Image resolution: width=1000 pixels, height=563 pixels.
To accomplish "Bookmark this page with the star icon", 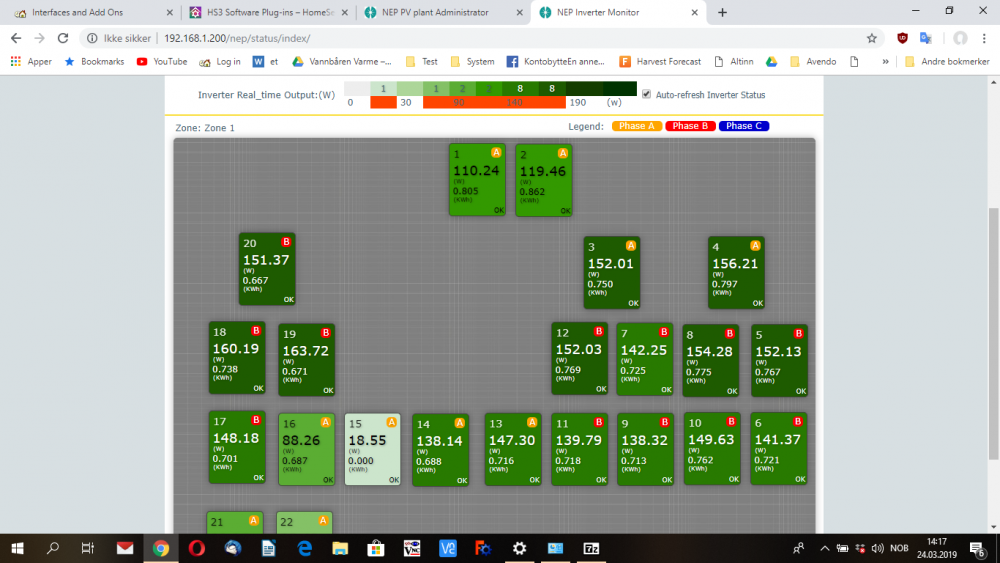I will pos(871,38).
